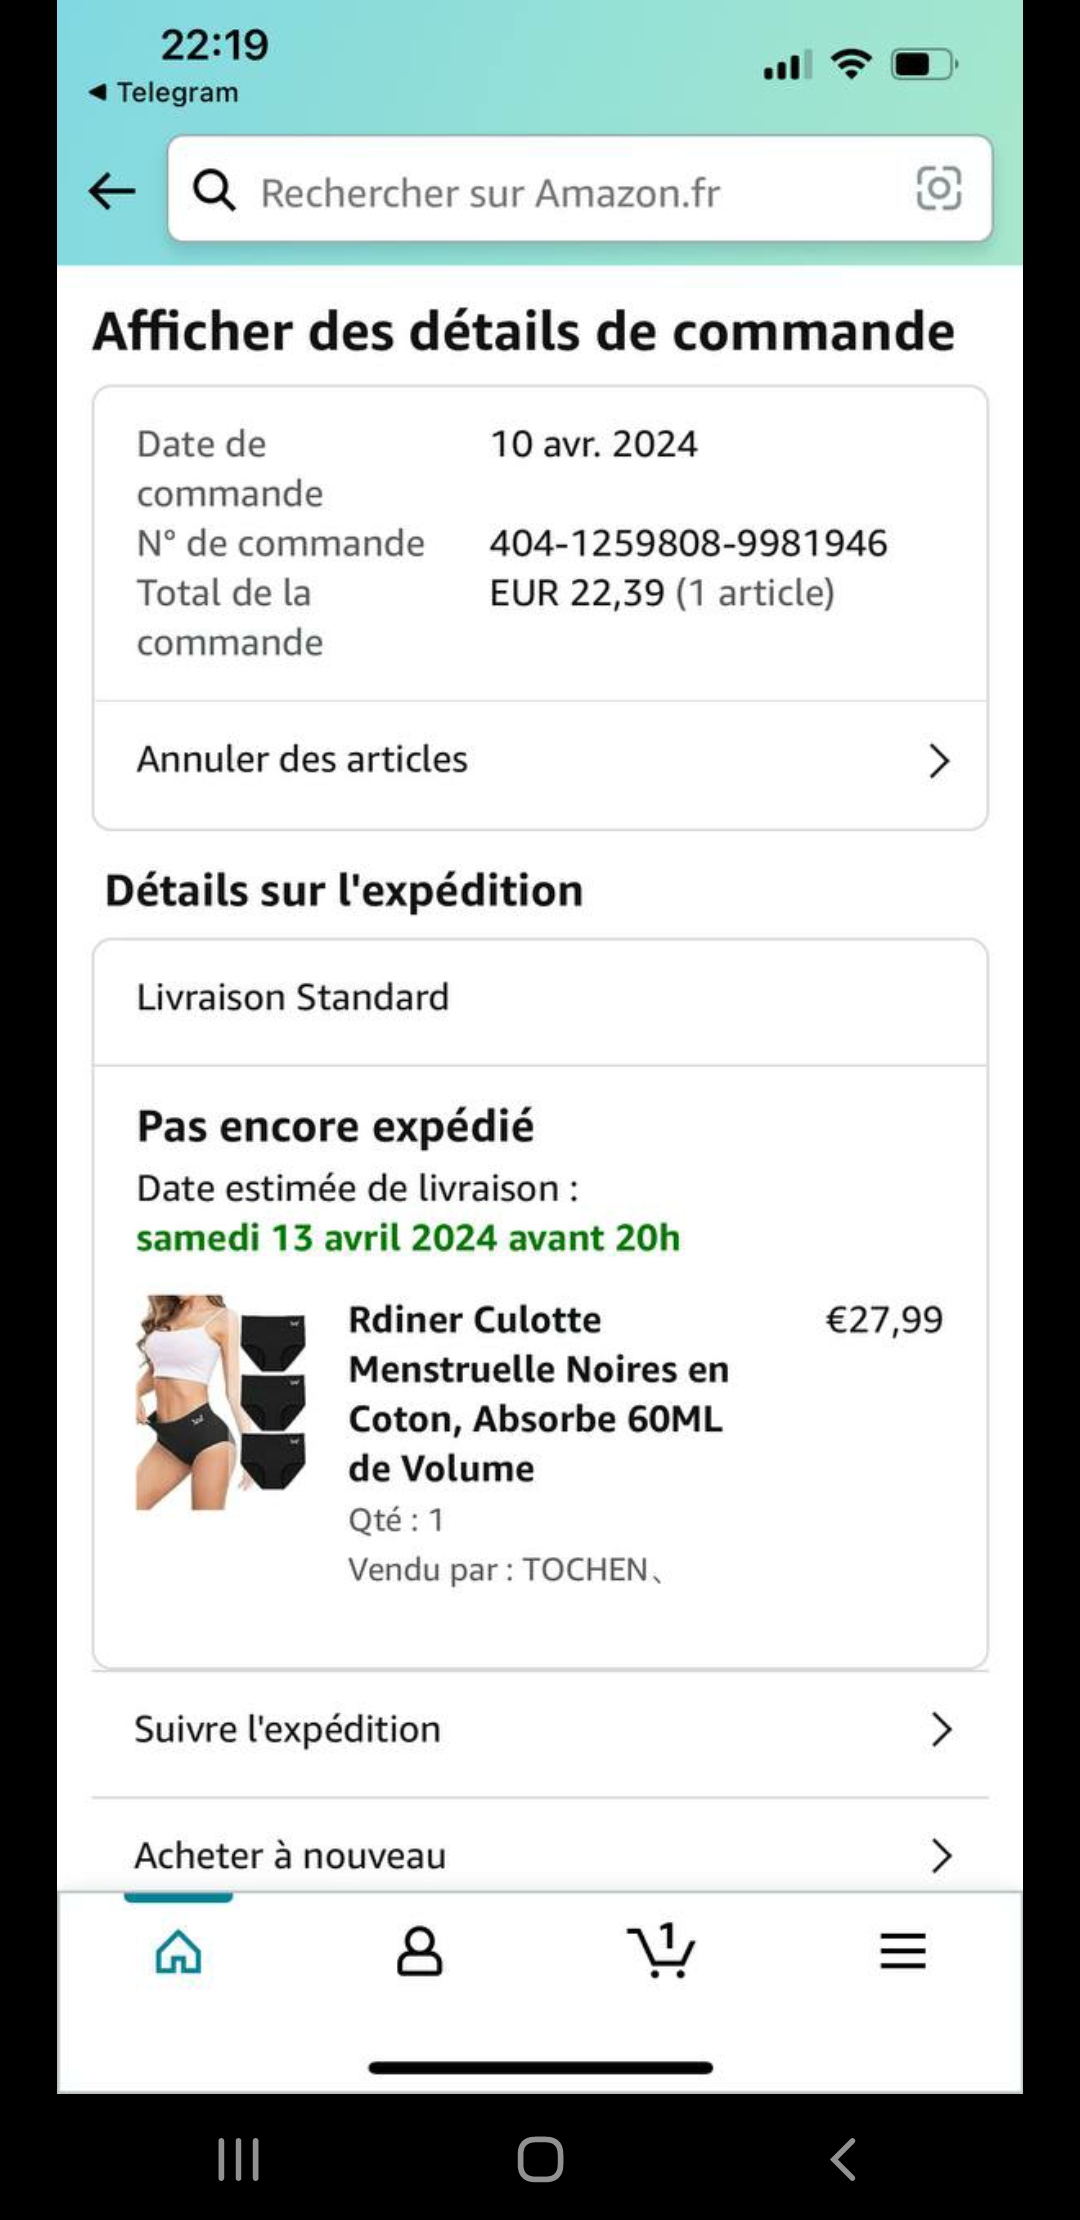The height and width of the screenshot is (2220, 1080).
Task: Open Rdiner Culotte Menstruelle product title
Action: coord(538,1393)
